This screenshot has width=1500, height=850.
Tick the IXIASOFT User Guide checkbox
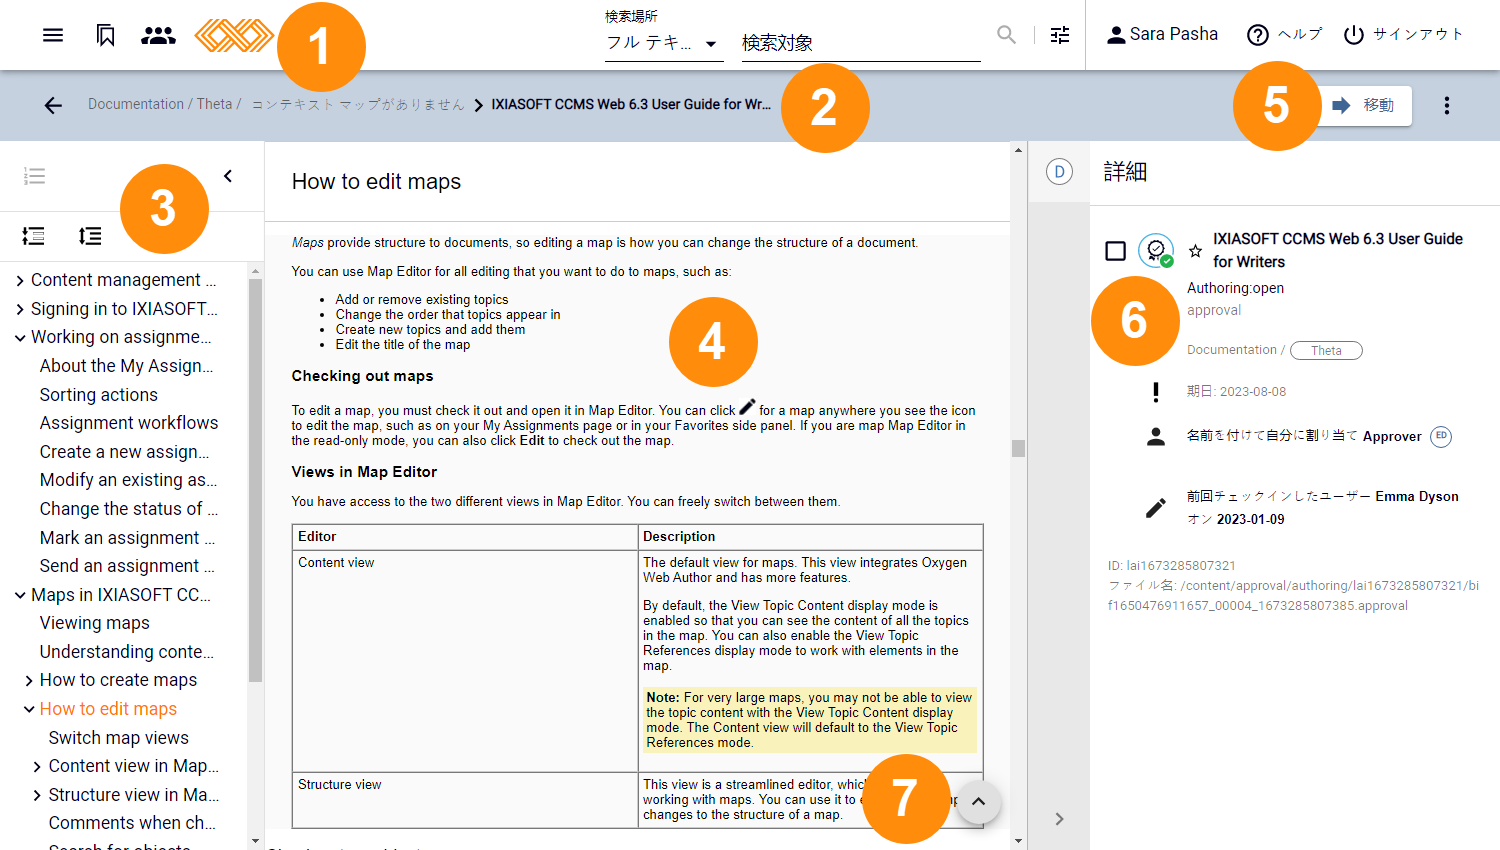point(1116,251)
